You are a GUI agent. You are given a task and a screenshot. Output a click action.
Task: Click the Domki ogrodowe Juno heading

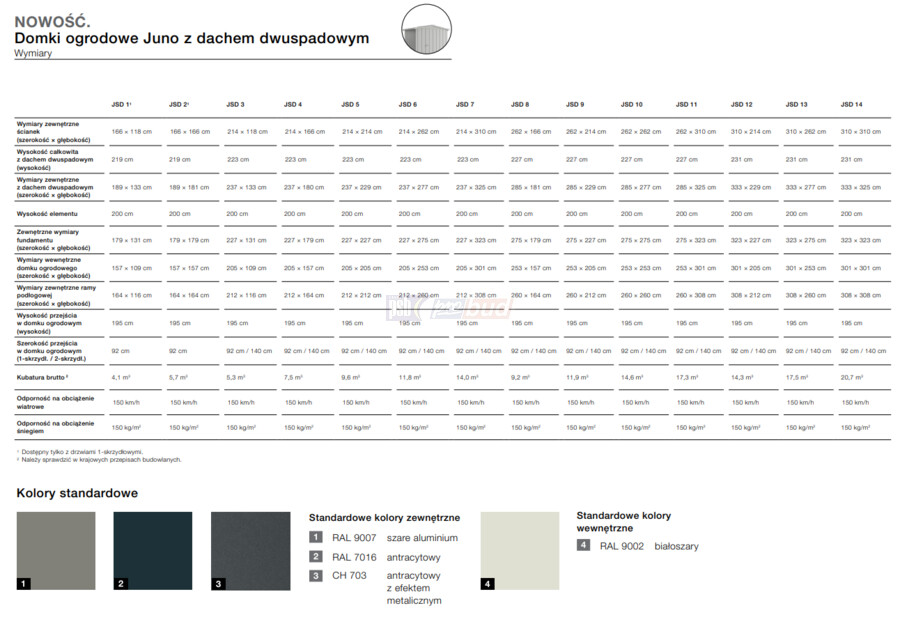(x=191, y=38)
